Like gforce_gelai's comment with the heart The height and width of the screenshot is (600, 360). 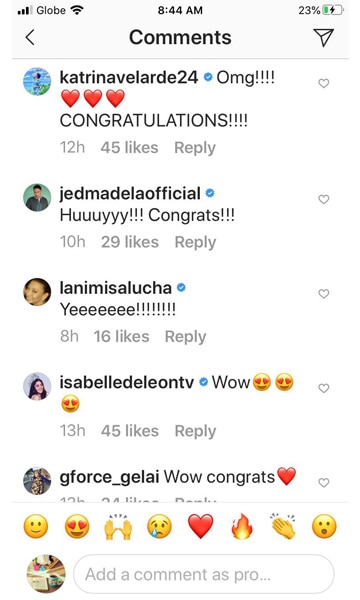pos(324,483)
